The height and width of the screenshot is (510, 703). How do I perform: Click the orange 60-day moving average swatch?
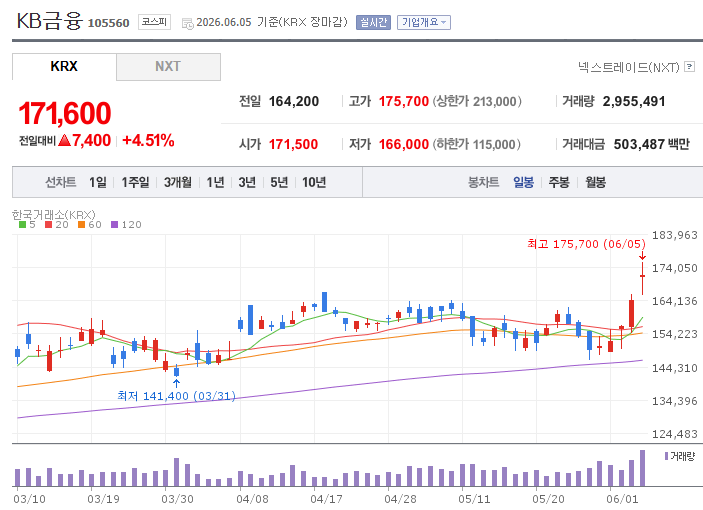[81, 225]
